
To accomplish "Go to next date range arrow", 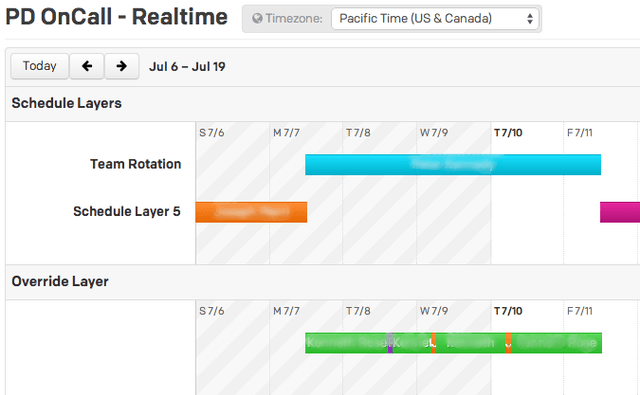I will point(122,66).
